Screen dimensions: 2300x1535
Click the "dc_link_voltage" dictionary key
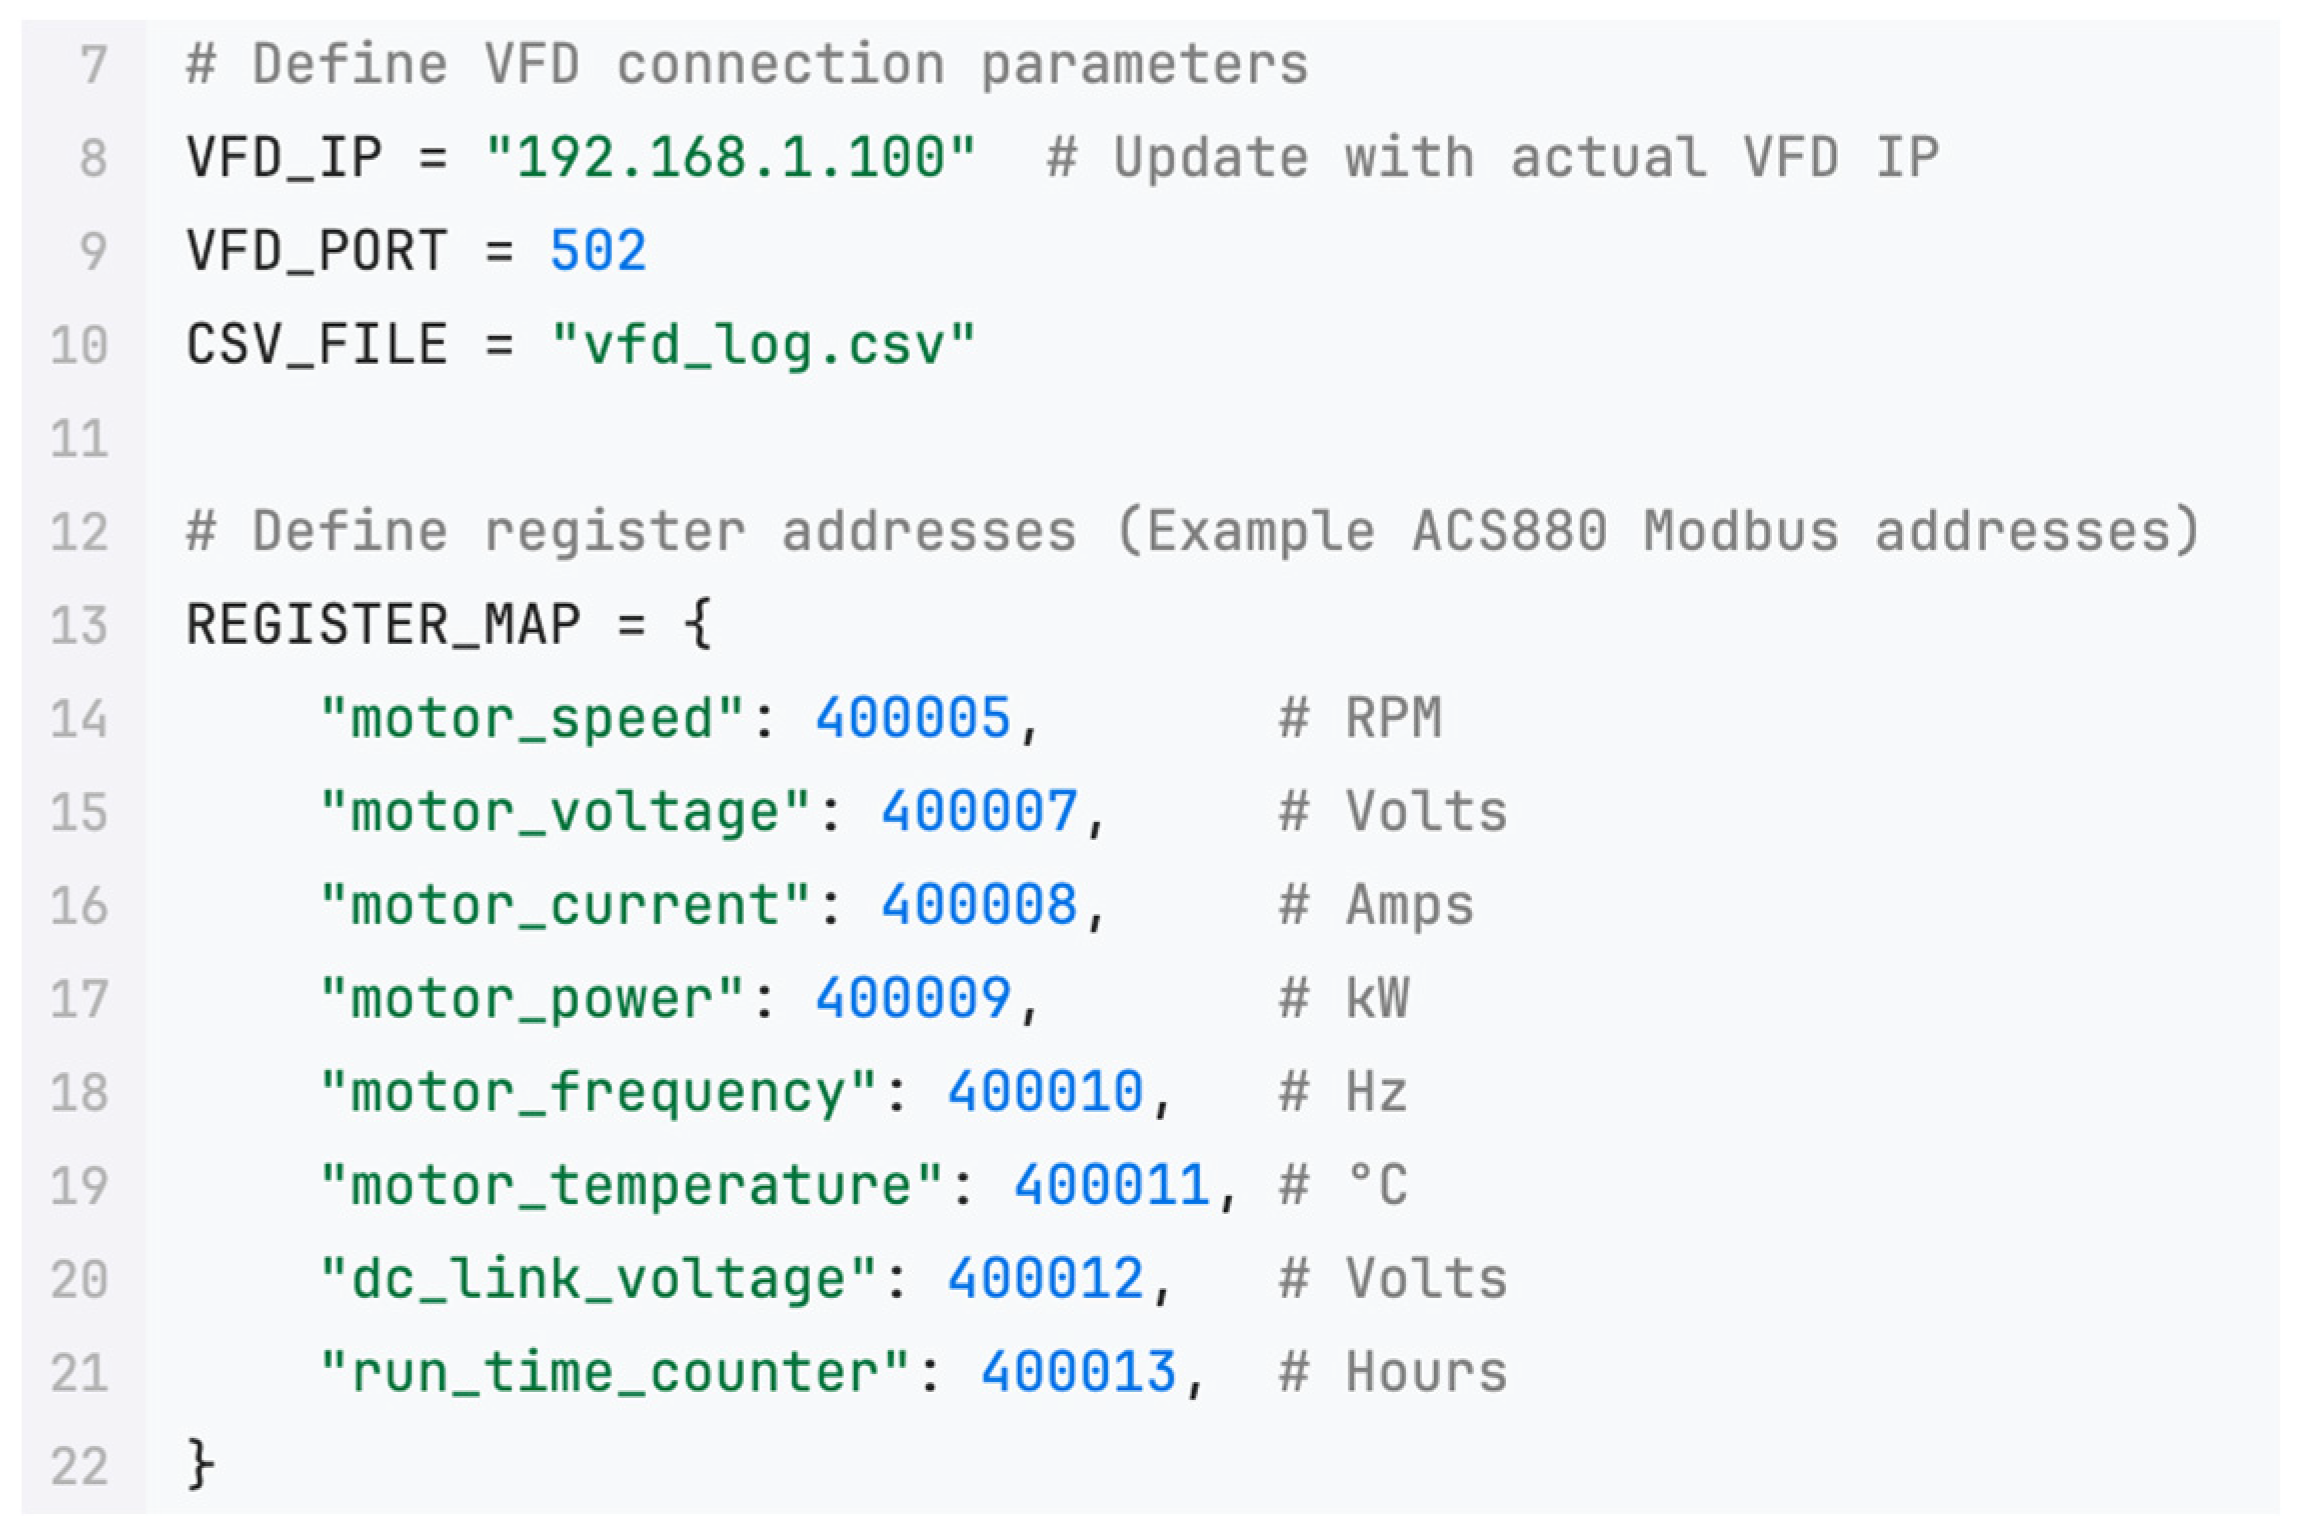pos(598,1279)
